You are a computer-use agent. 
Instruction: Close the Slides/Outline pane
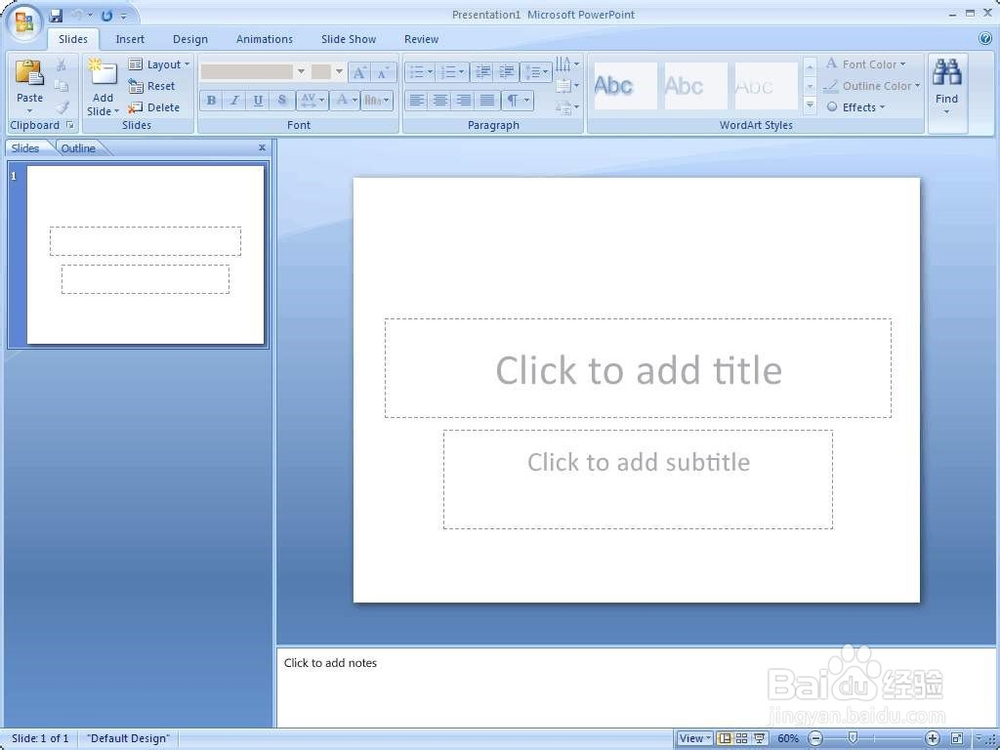[x=261, y=147]
